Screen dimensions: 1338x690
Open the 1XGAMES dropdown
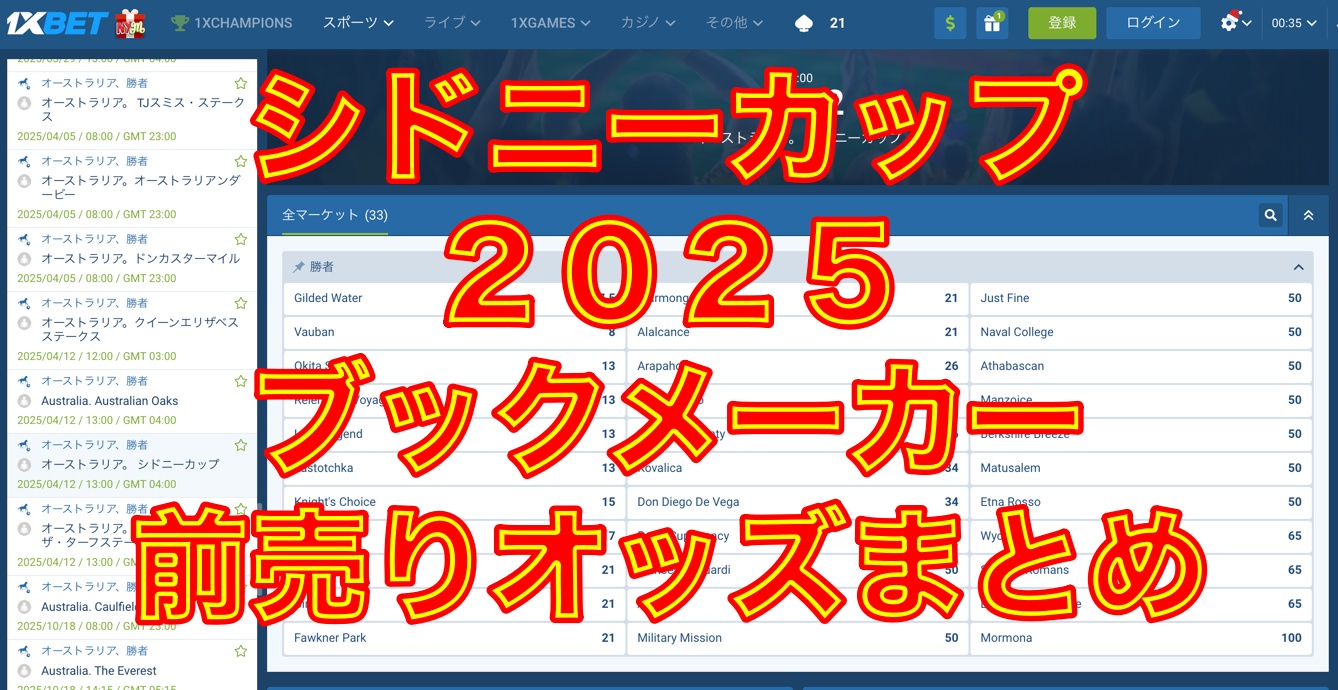click(x=550, y=22)
